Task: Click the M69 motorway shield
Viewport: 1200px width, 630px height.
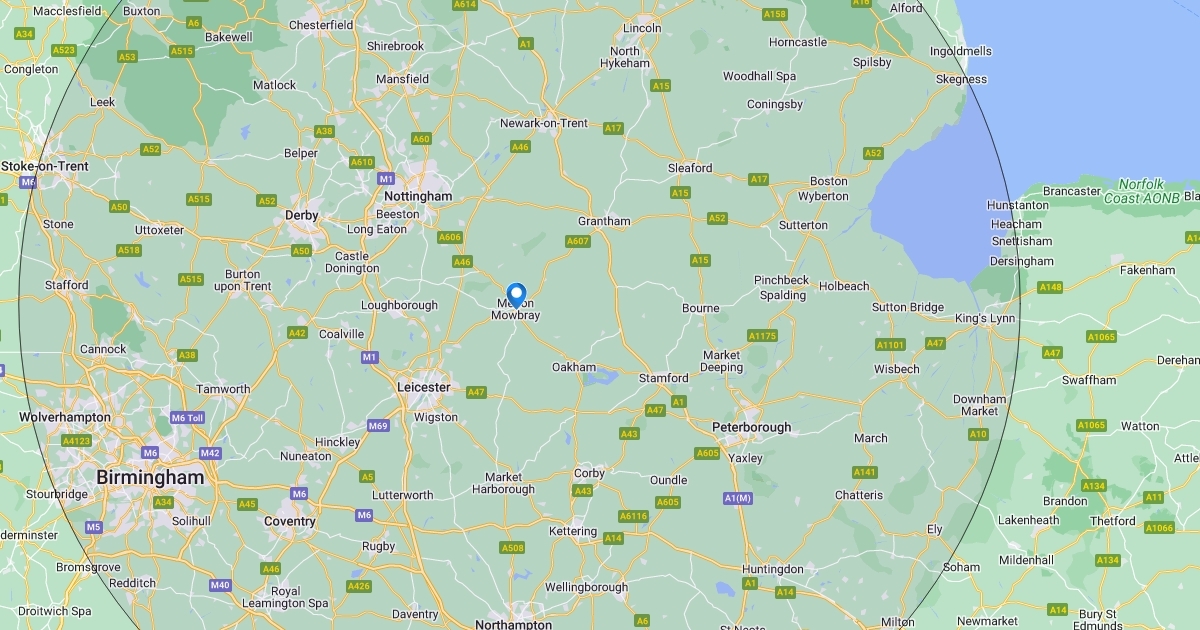Action: 378,426
